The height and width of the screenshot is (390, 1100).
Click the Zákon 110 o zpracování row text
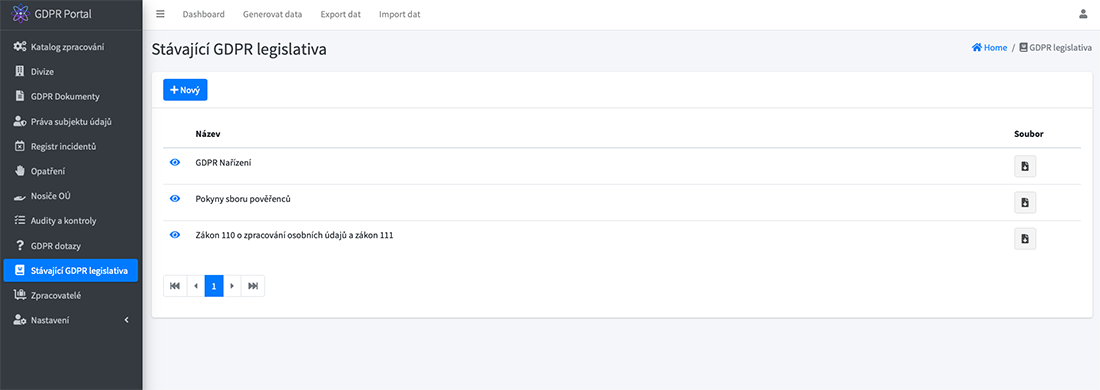click(294, 235)
